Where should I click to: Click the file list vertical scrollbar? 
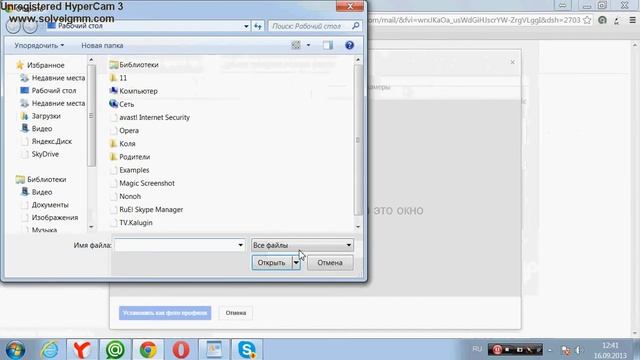(x=358, y=140)
